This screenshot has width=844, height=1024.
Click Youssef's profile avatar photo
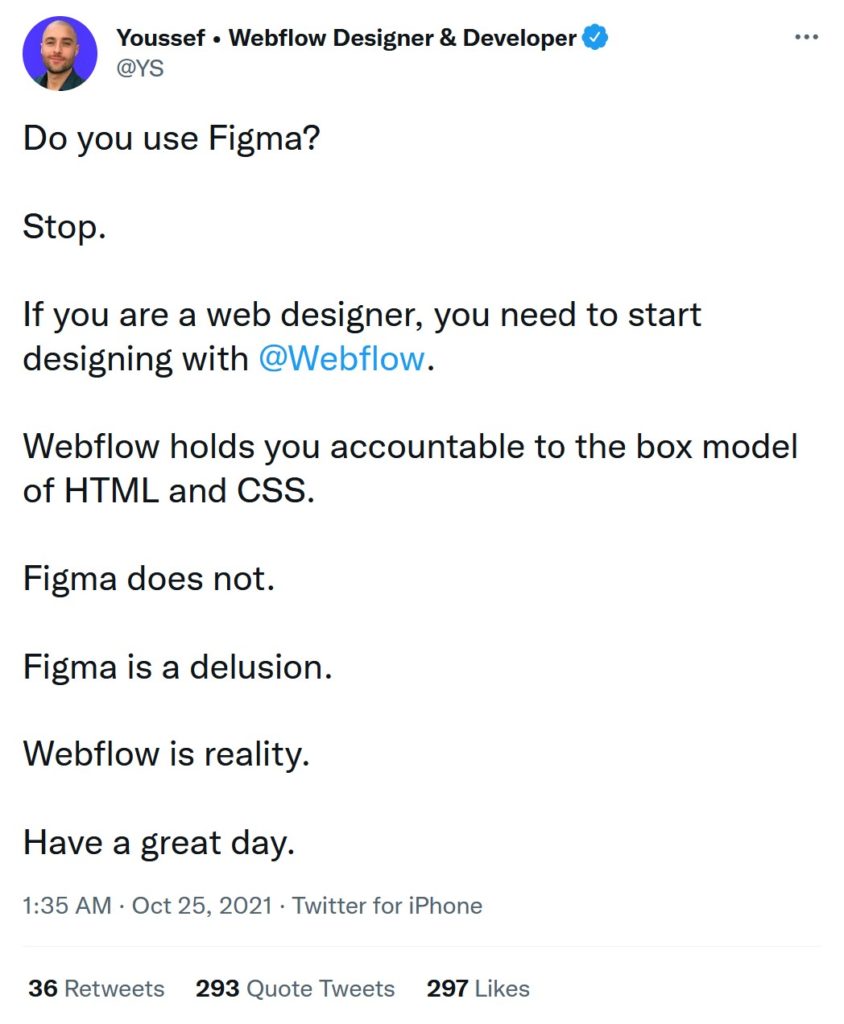pos(59,54)
